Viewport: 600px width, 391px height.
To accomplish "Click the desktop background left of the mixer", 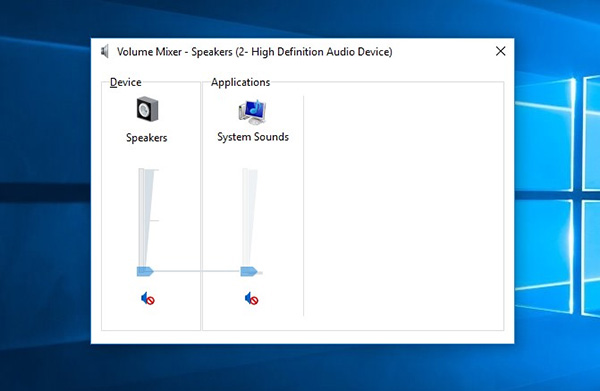I will tap(45, 191).
